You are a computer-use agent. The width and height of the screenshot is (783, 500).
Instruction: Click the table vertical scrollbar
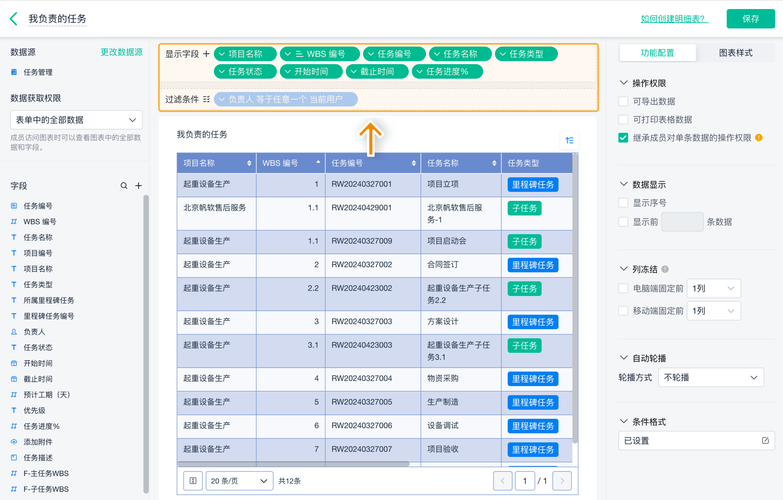click(575, 300)
